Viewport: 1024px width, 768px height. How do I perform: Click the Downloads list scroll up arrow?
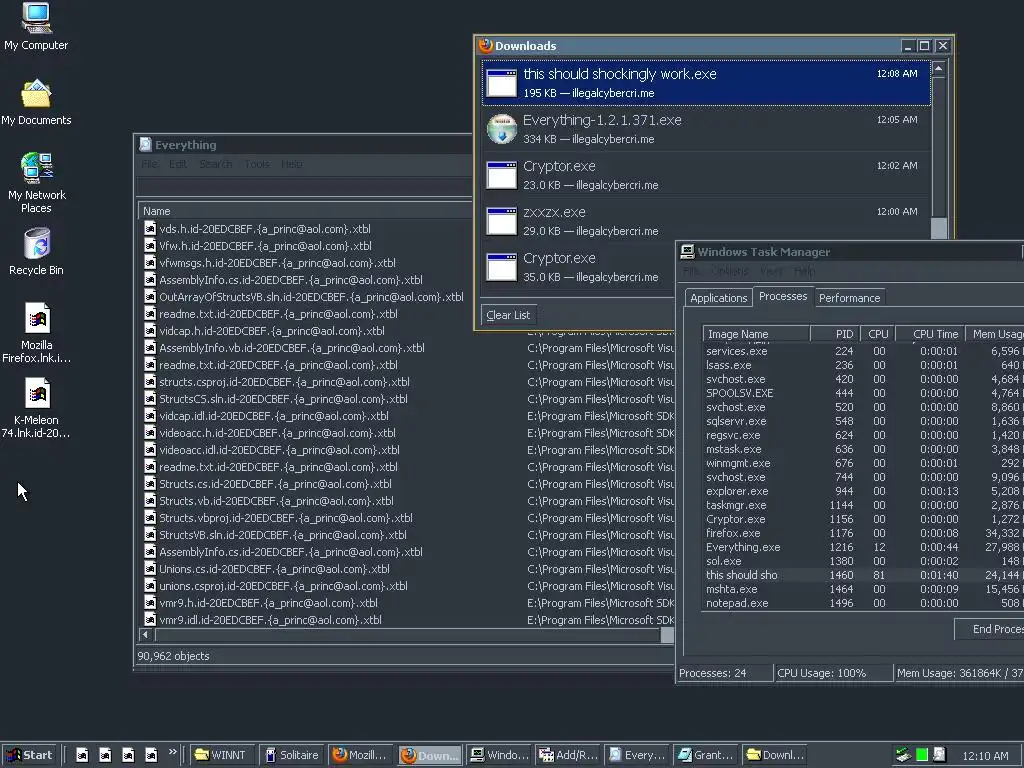(x=938, y=68)
